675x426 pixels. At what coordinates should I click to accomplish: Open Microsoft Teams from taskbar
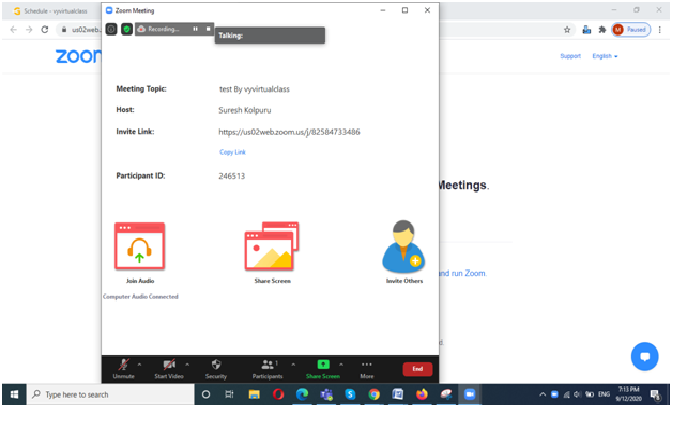(326, 394)
